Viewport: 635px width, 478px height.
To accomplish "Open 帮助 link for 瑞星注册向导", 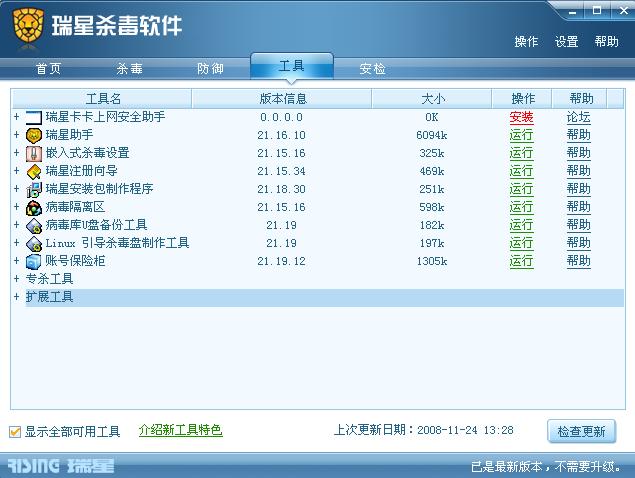I will point(578,171).
